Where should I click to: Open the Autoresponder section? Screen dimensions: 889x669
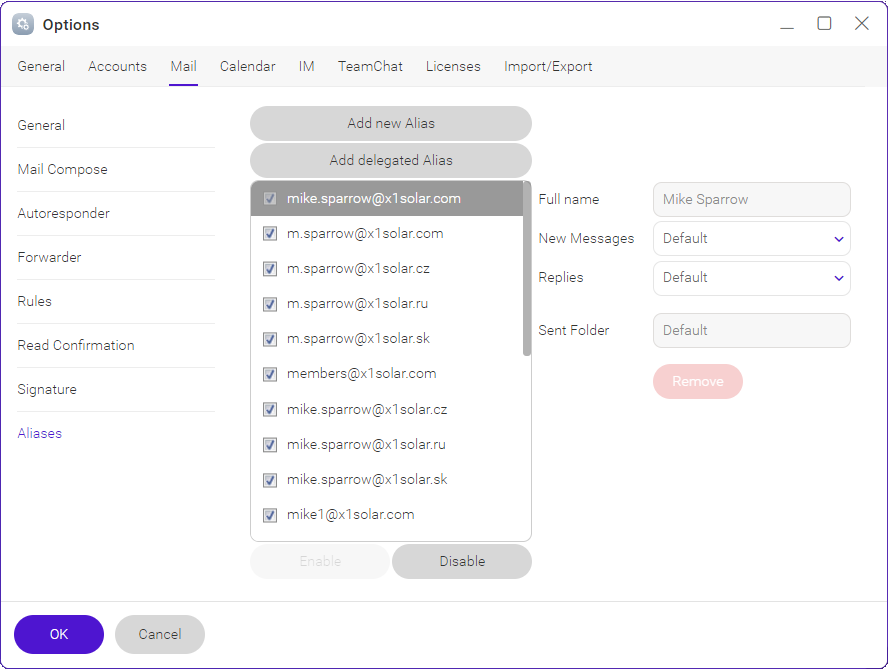[64, 213]
